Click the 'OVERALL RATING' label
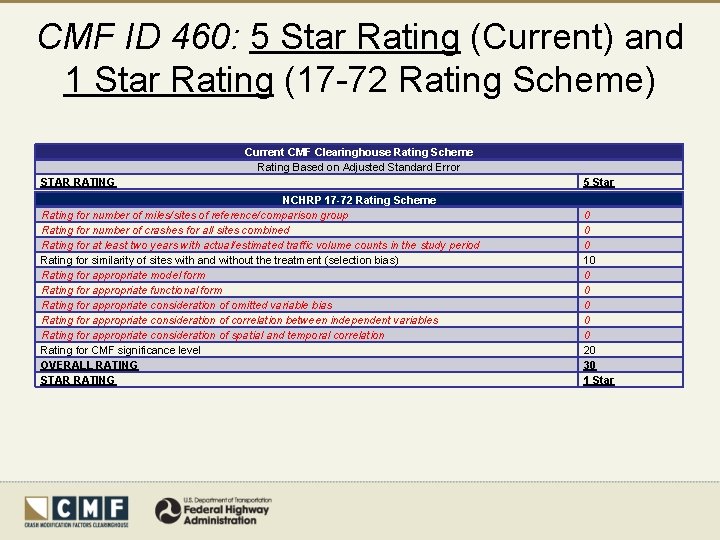 pyautogui.click(x=89, y=366)
